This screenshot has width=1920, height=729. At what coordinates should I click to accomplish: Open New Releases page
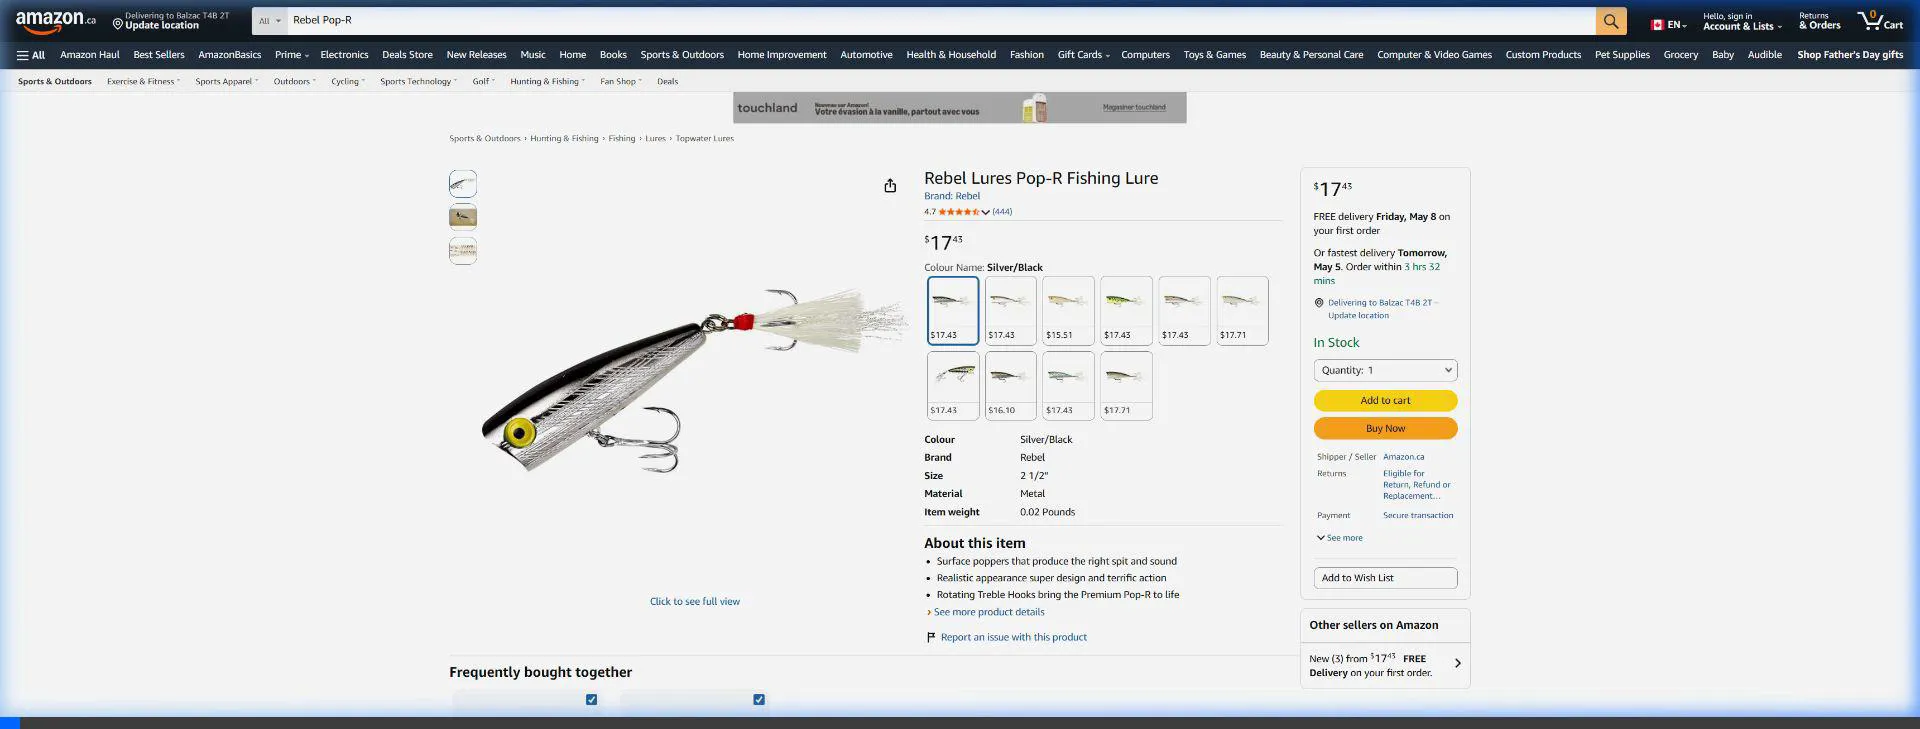click(x=476, y=55)
